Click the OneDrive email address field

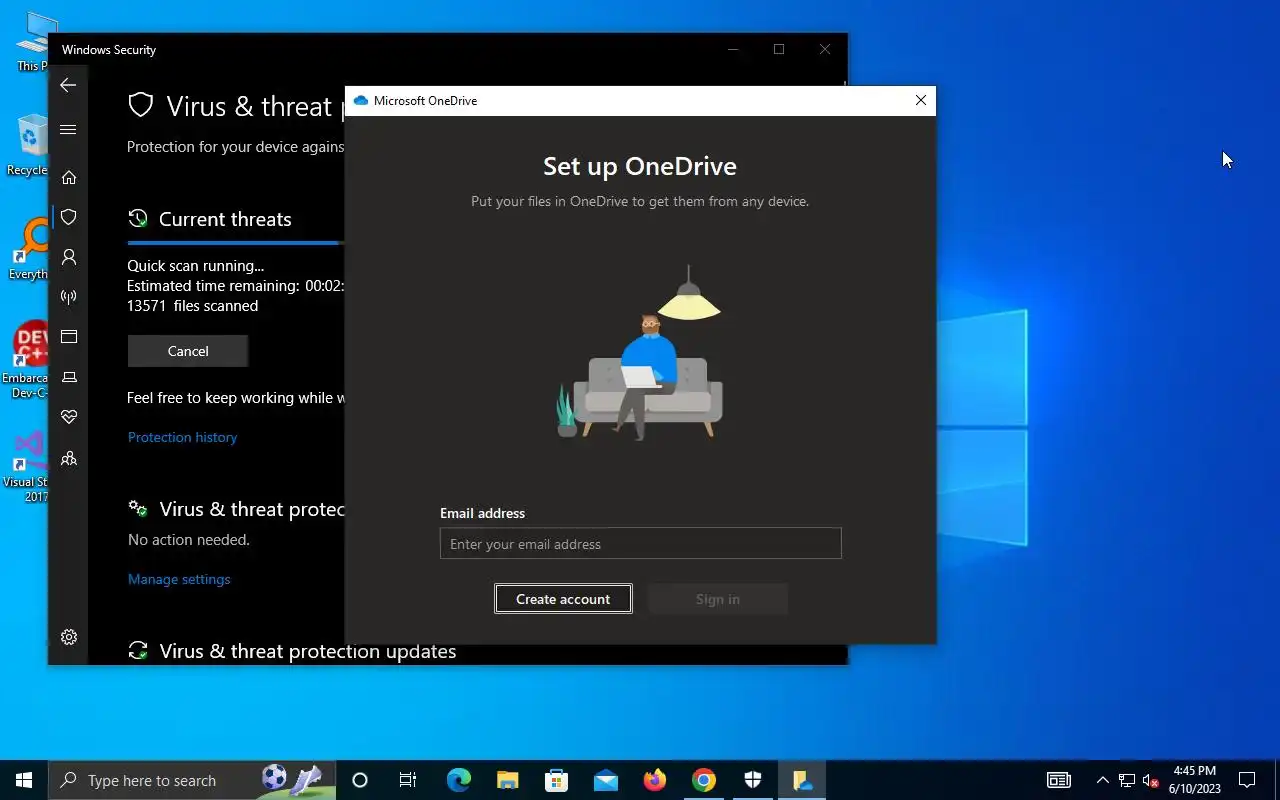pos(640,544)
